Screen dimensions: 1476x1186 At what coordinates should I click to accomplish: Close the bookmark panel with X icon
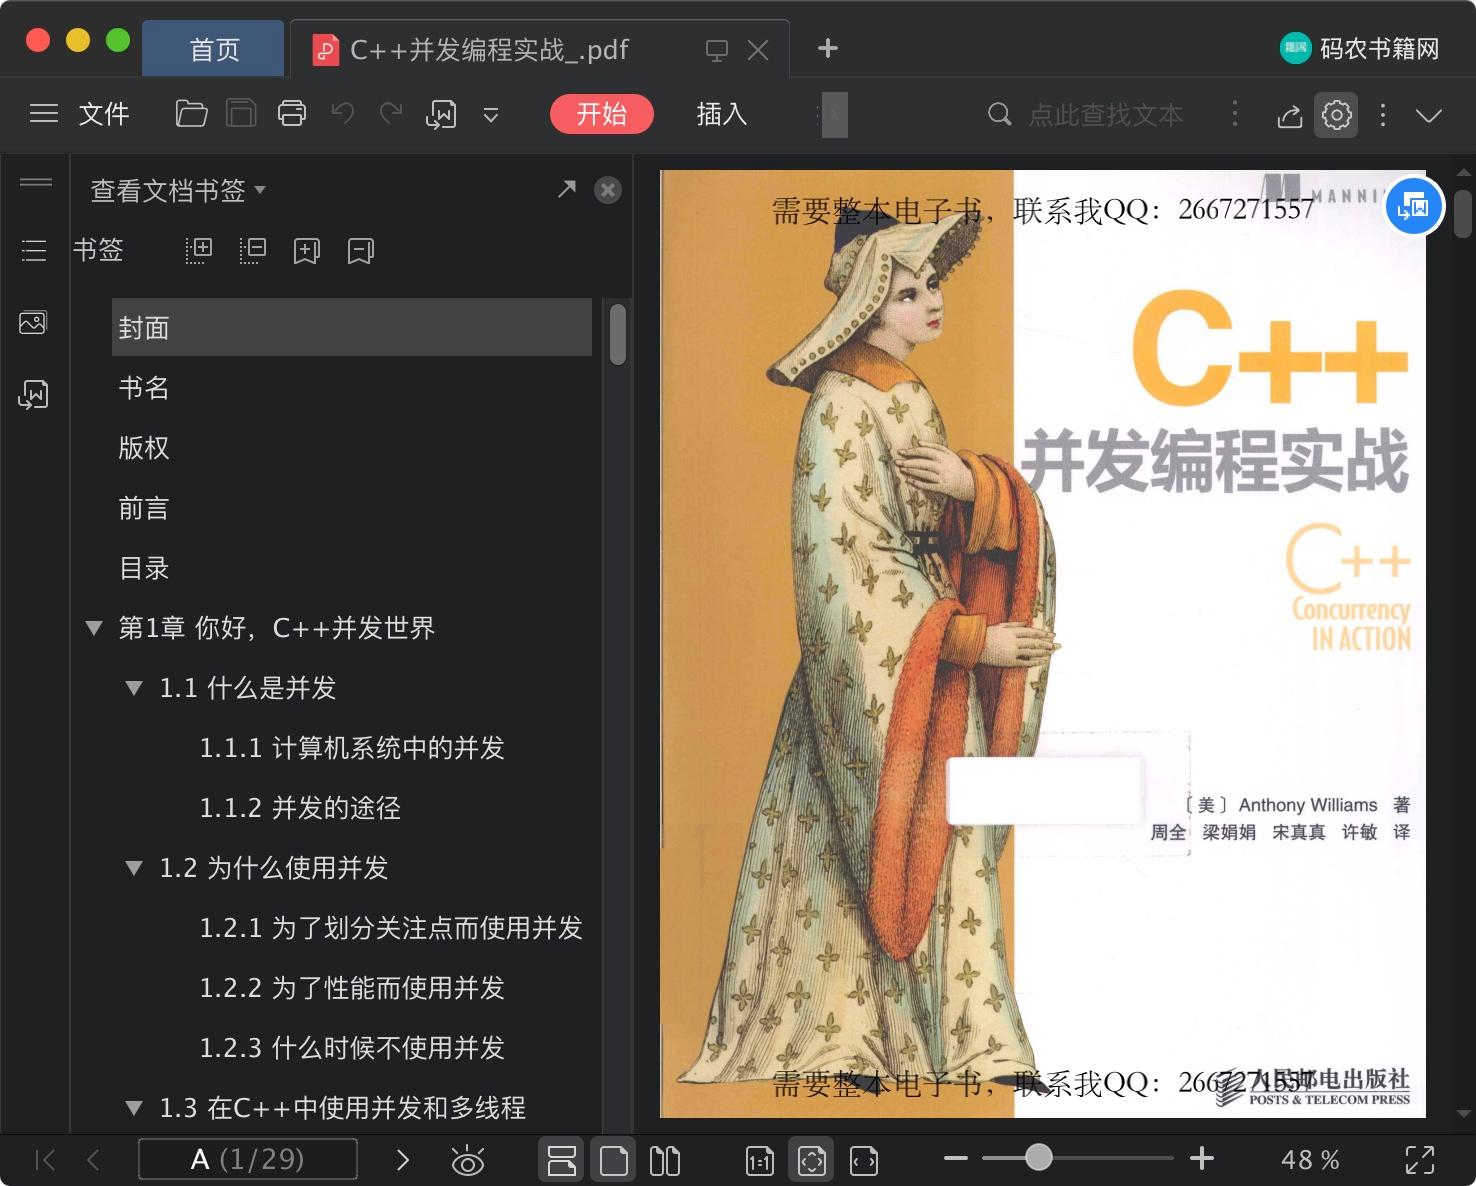click(x=607, y=190)
